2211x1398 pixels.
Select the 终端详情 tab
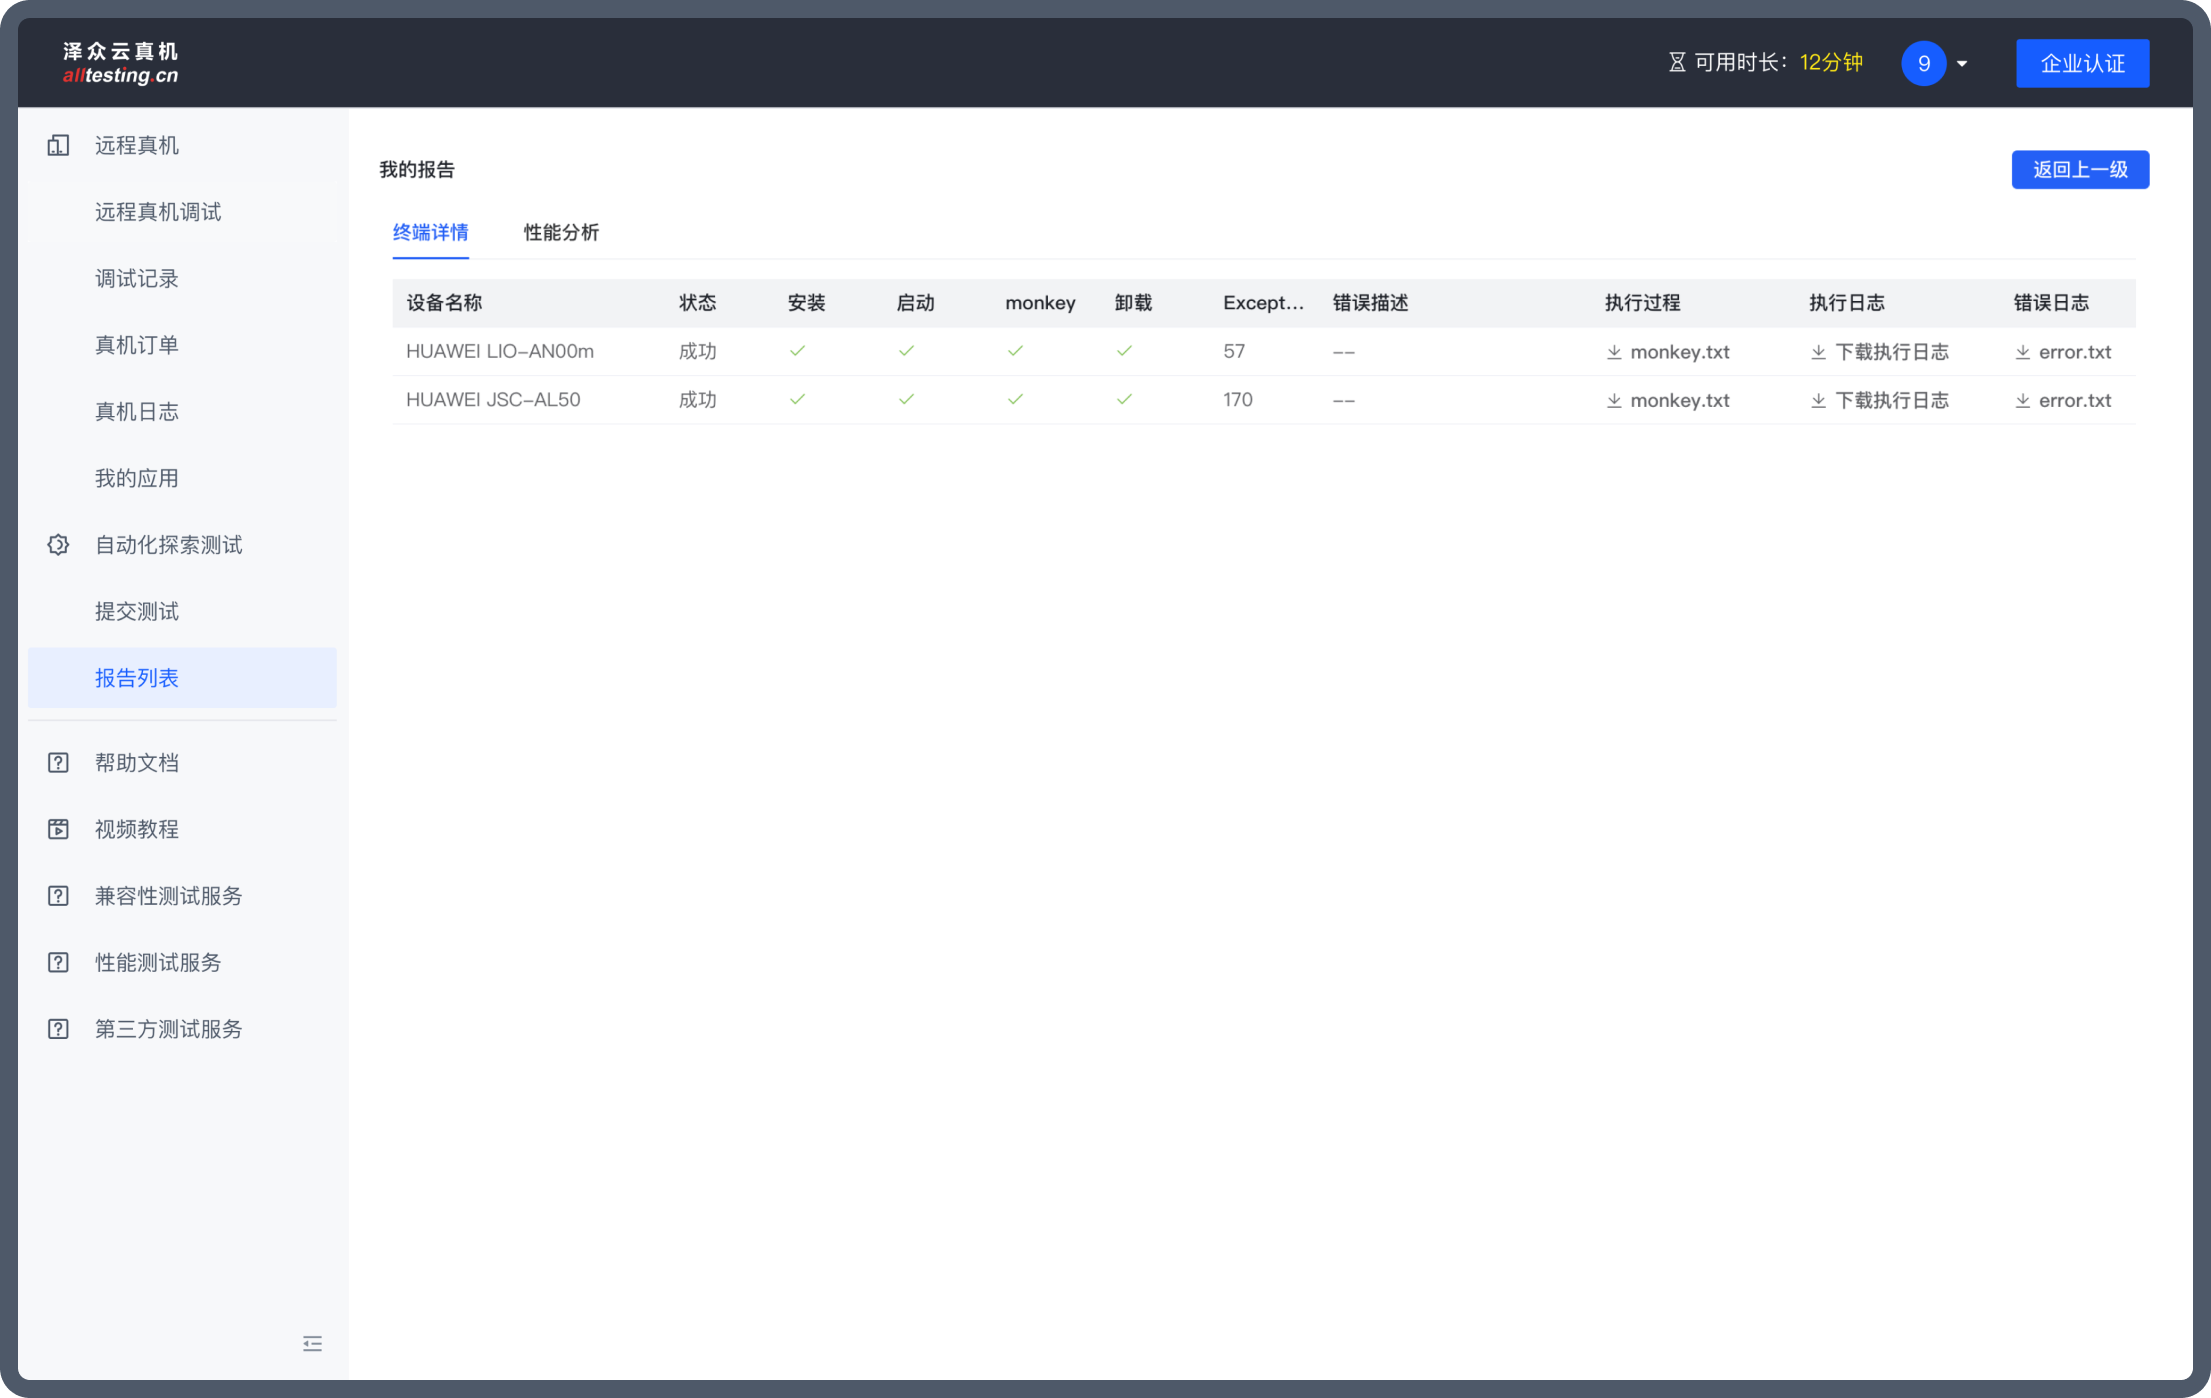click(x=430, y=232)
